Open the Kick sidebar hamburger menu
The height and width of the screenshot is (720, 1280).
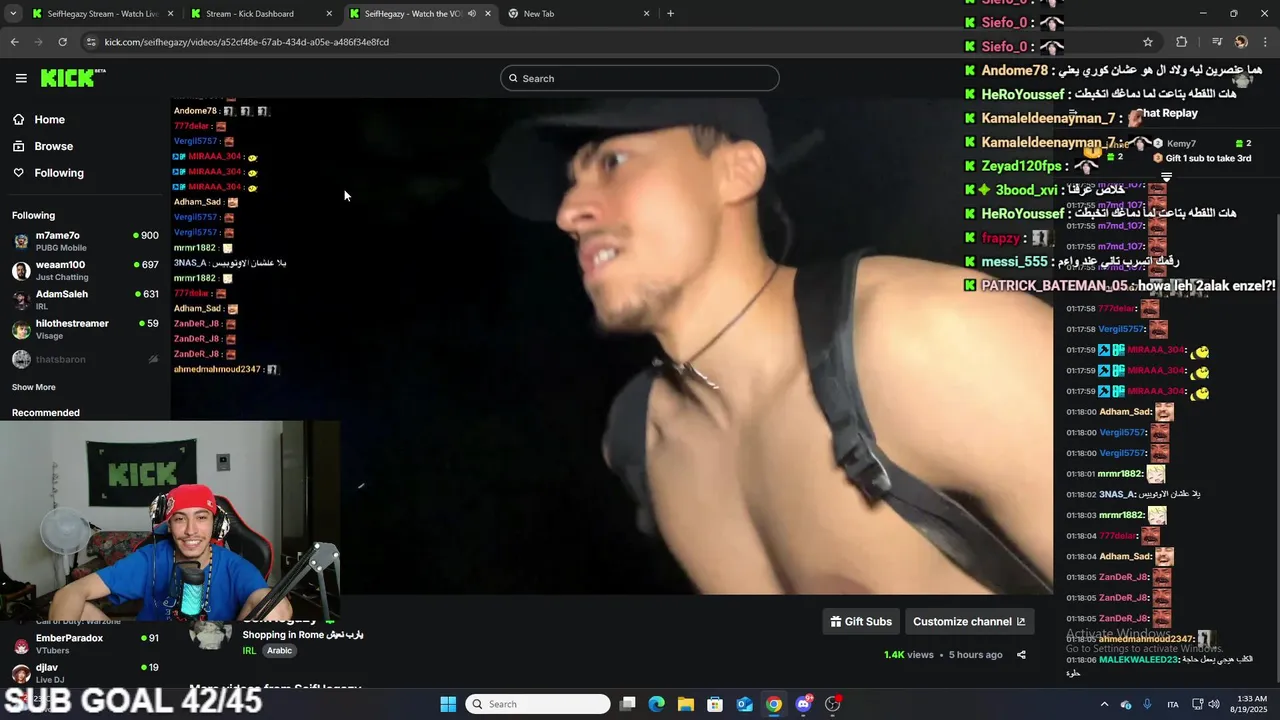pyautogui.click(x=21, y=78)
